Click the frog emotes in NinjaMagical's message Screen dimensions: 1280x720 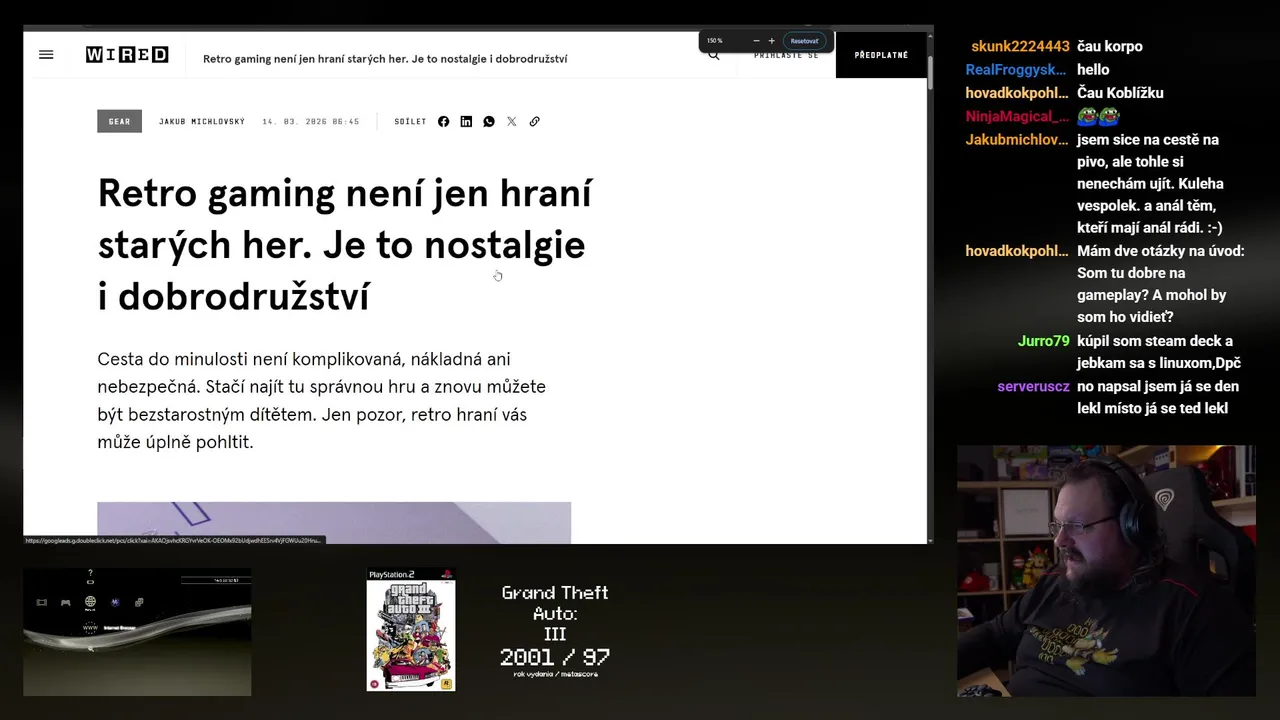coord(1098,116)
